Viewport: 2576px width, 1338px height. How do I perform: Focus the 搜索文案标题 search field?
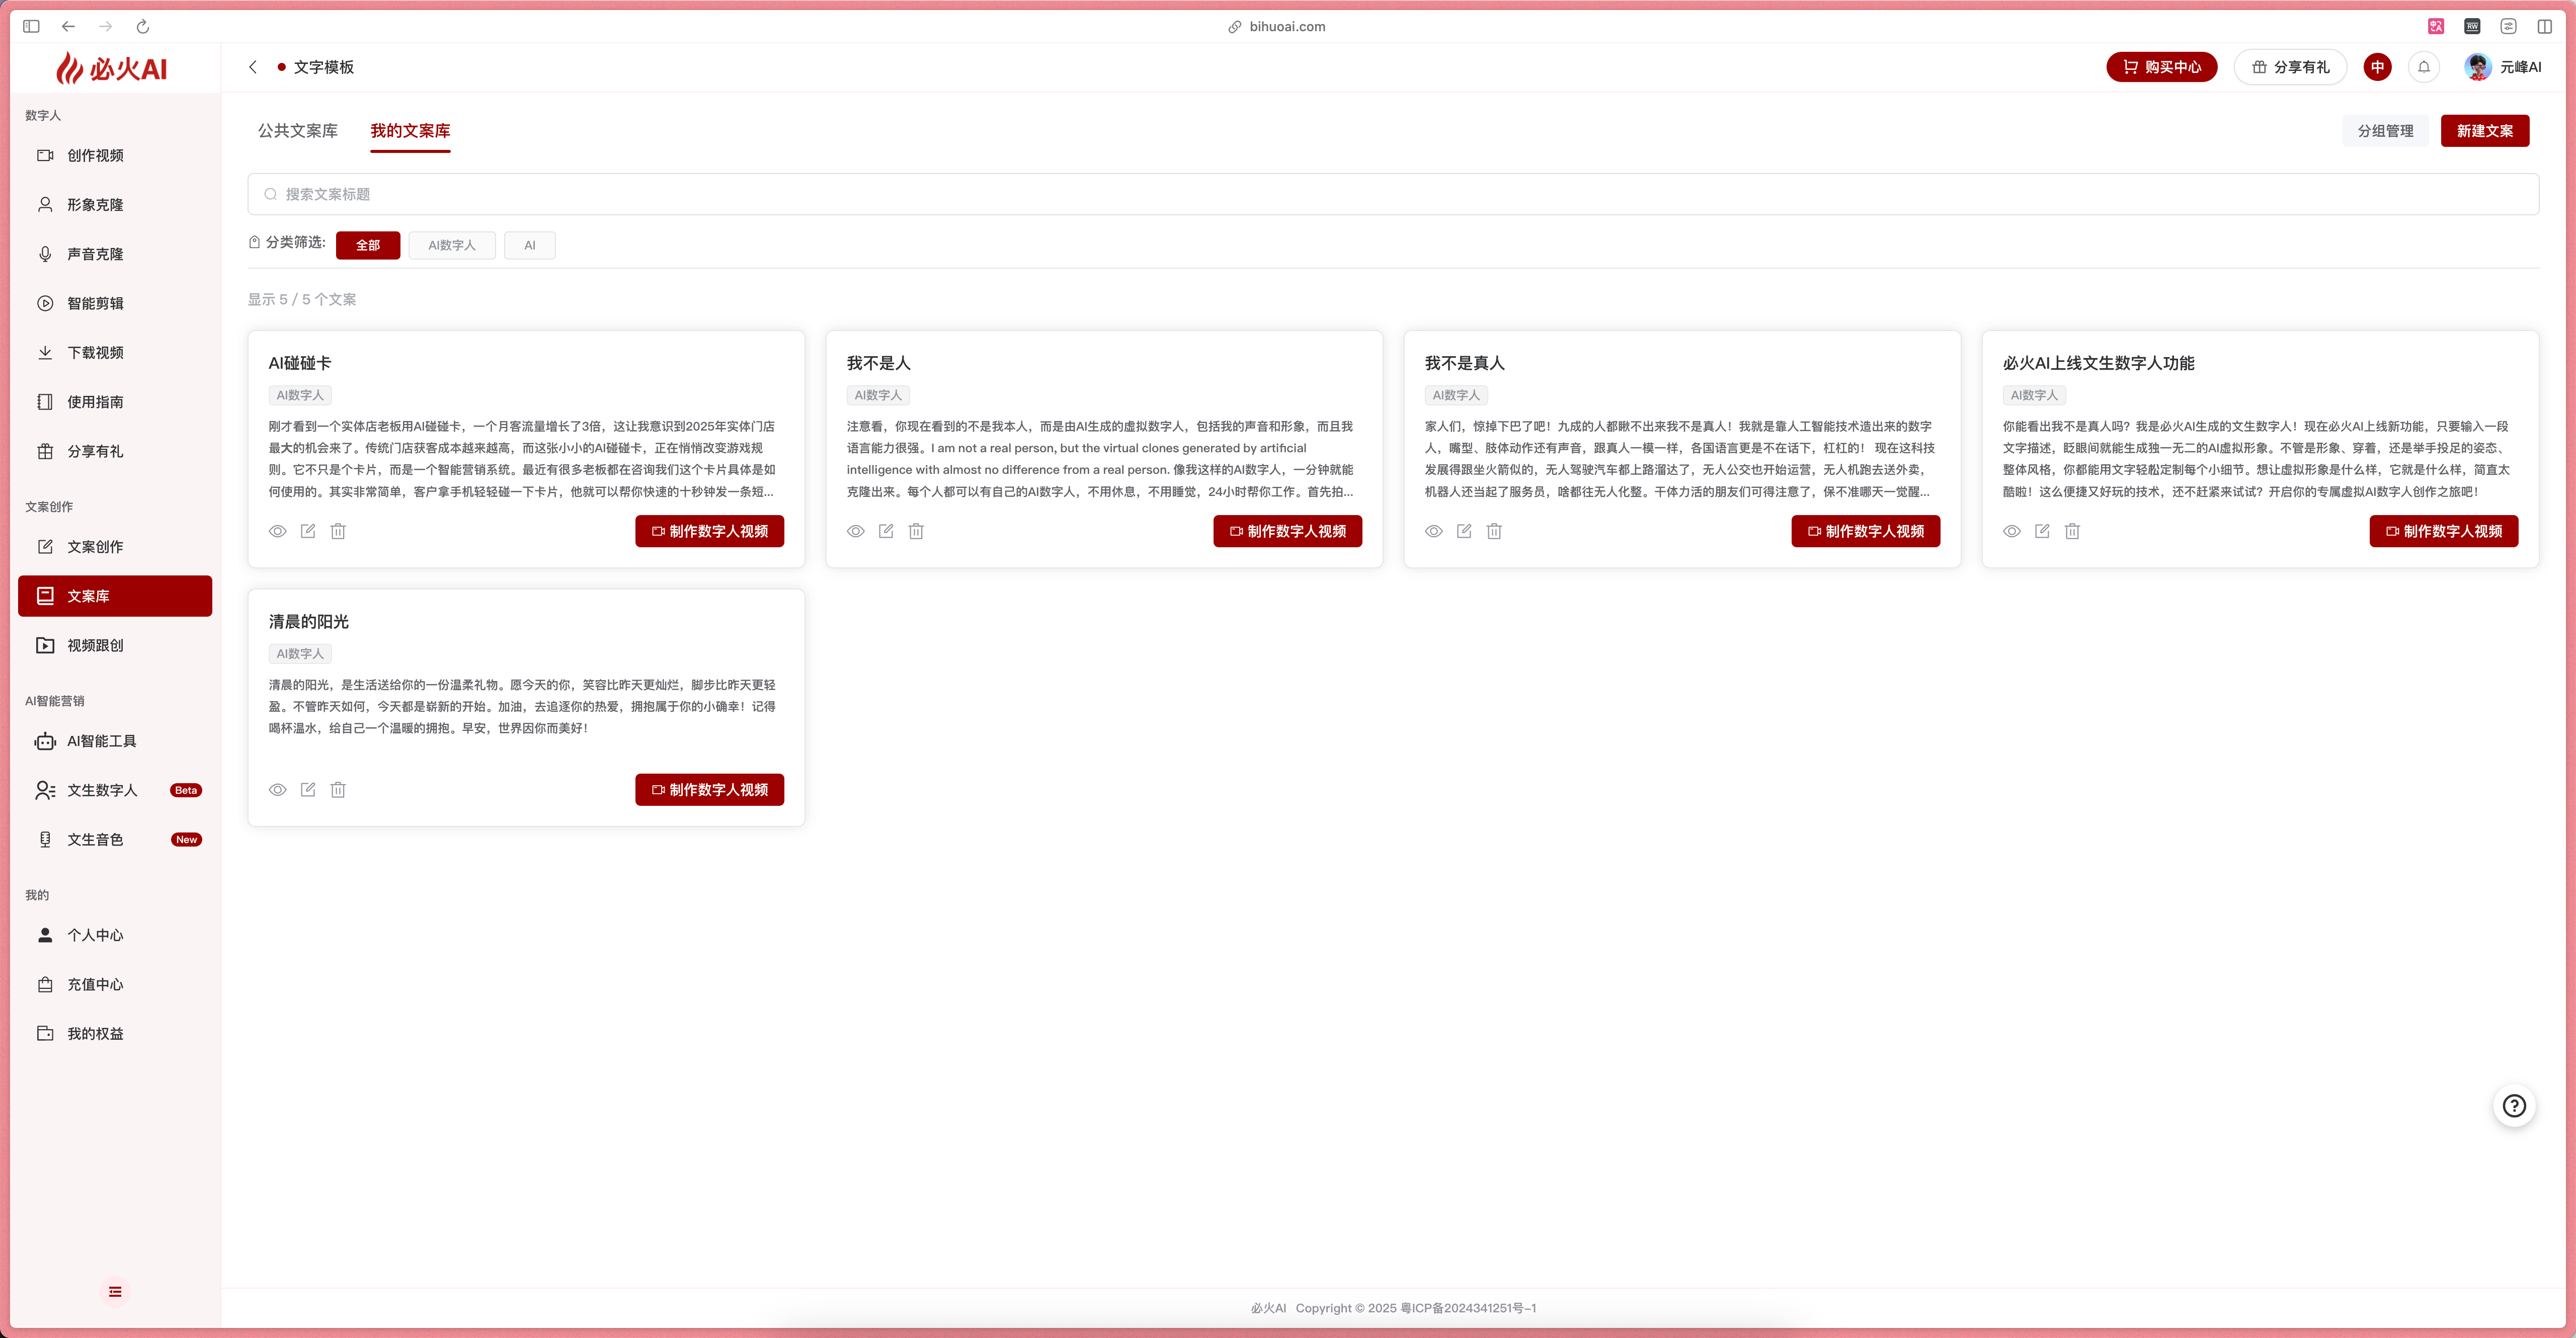1393,194
